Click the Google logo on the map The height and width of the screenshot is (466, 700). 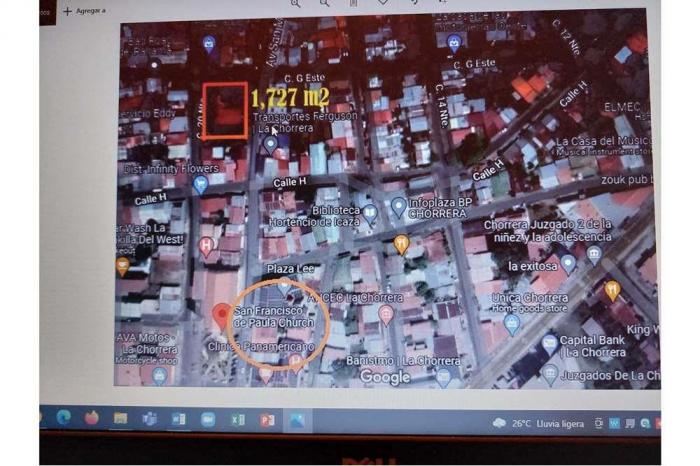tap(385, 377)
